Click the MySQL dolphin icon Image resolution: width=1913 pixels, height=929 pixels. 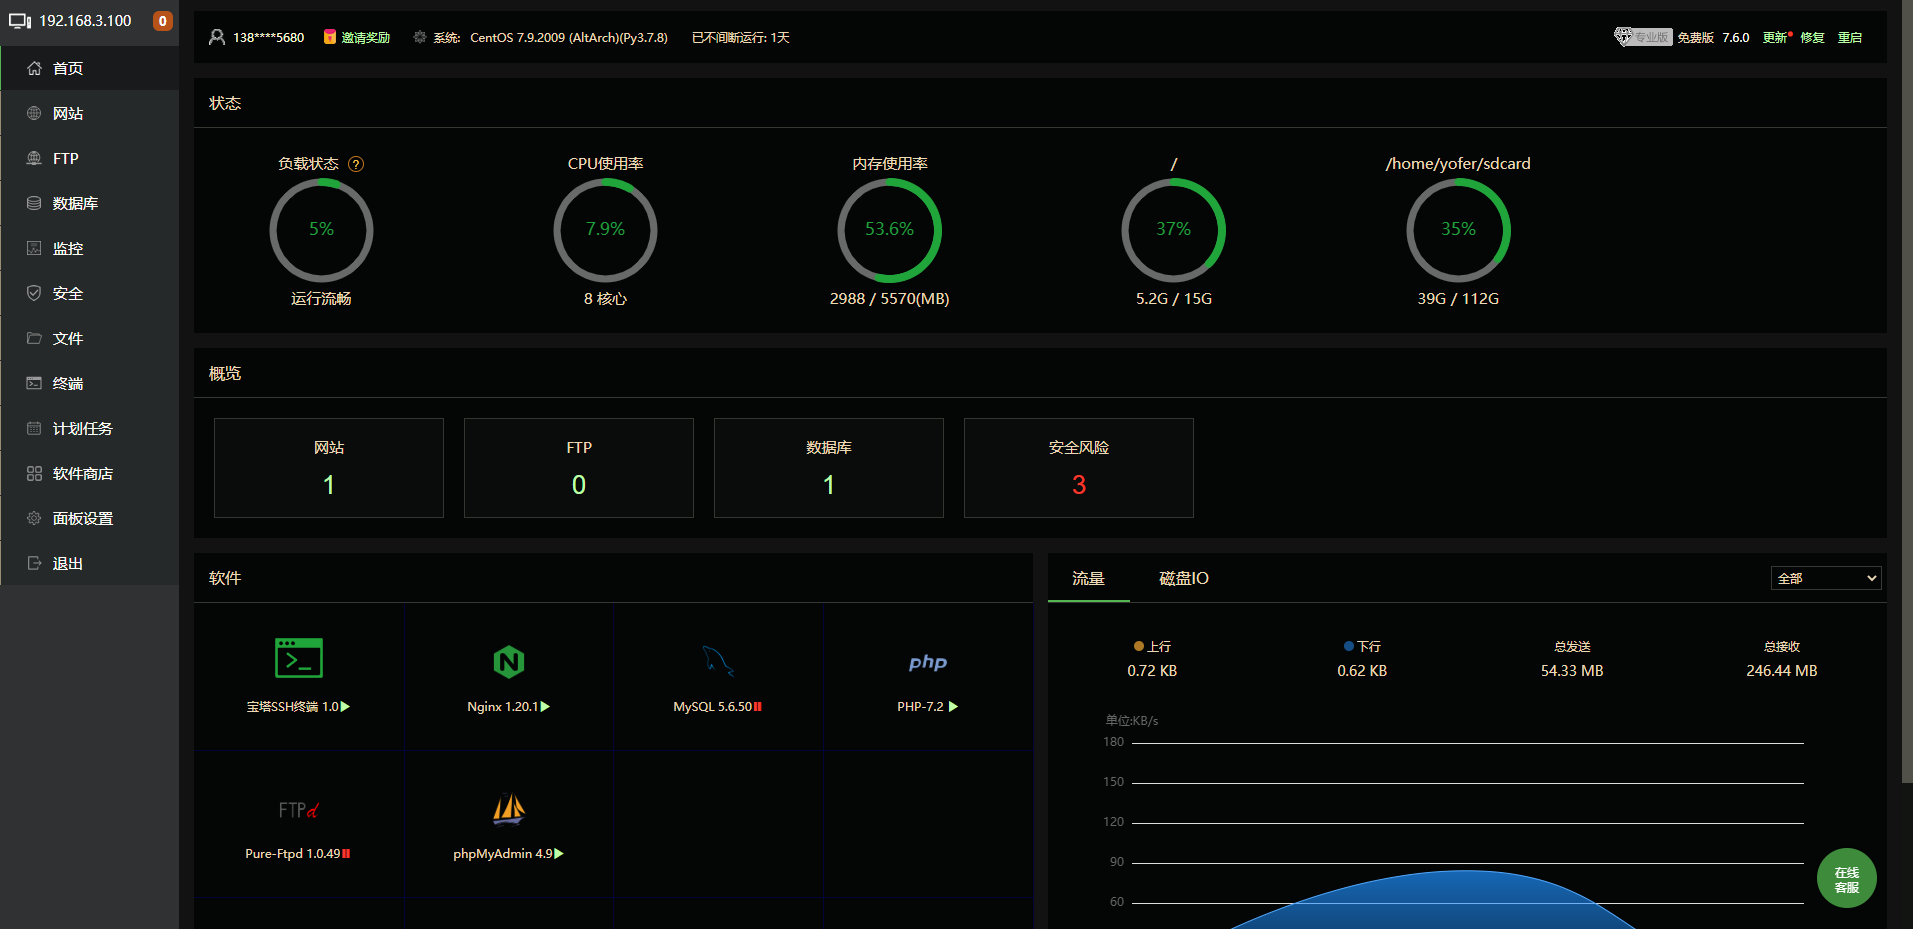coord(718,661)
